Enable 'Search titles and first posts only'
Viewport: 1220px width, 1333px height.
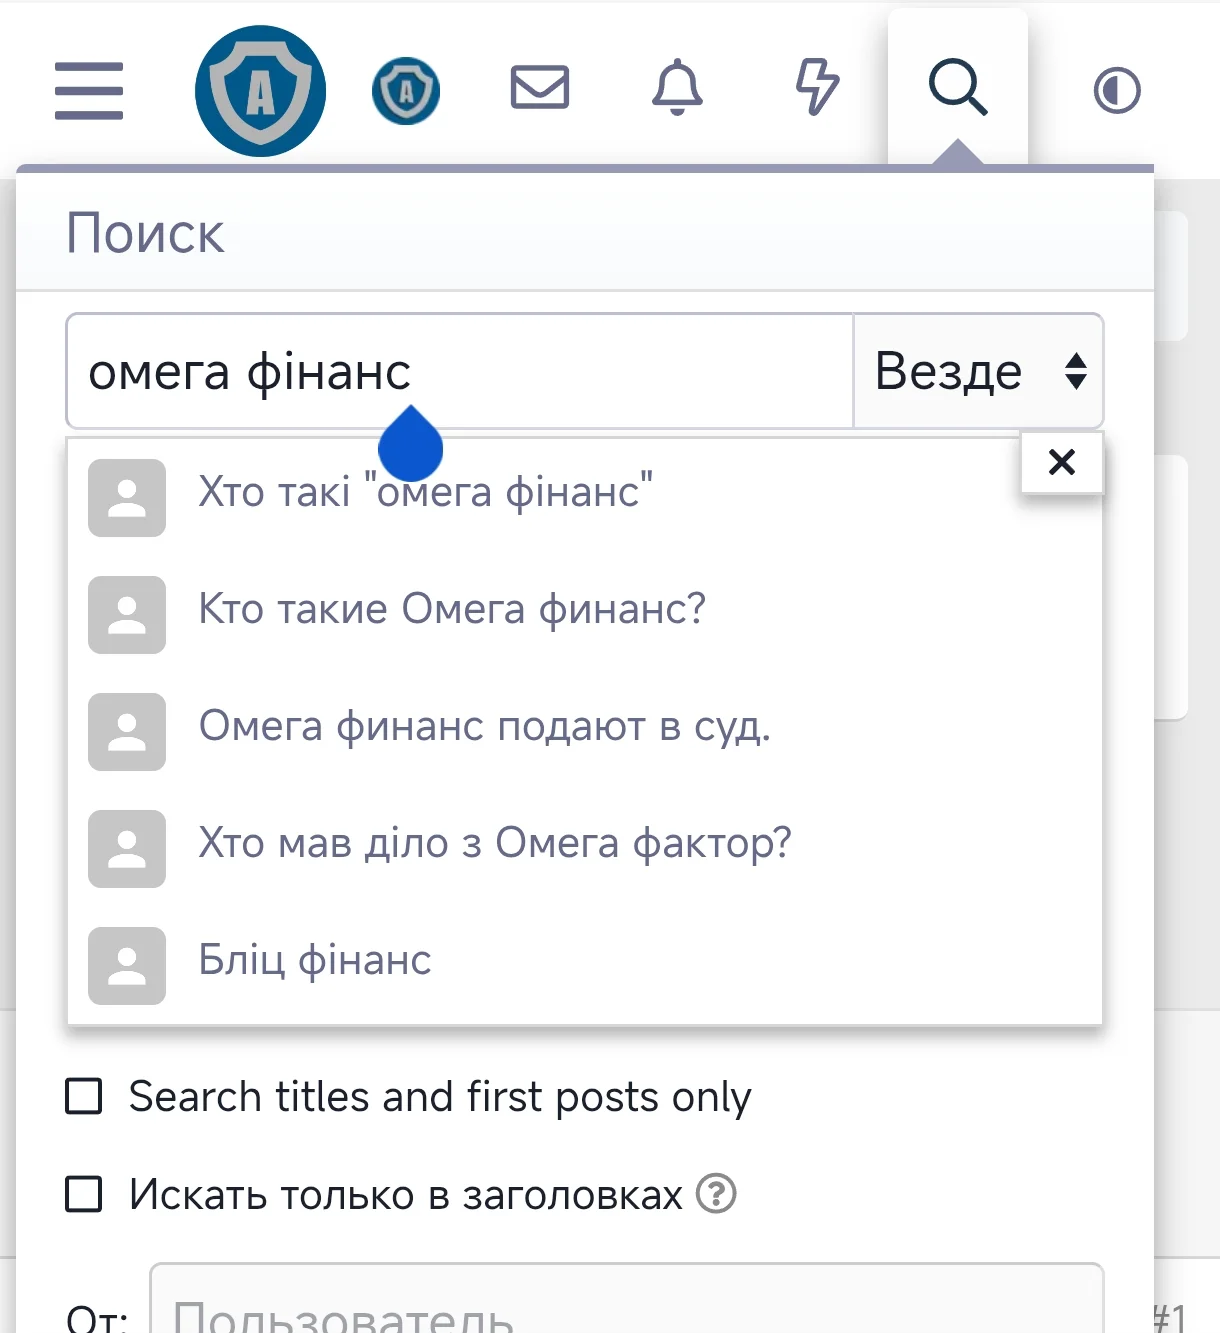coord(84,1096)
